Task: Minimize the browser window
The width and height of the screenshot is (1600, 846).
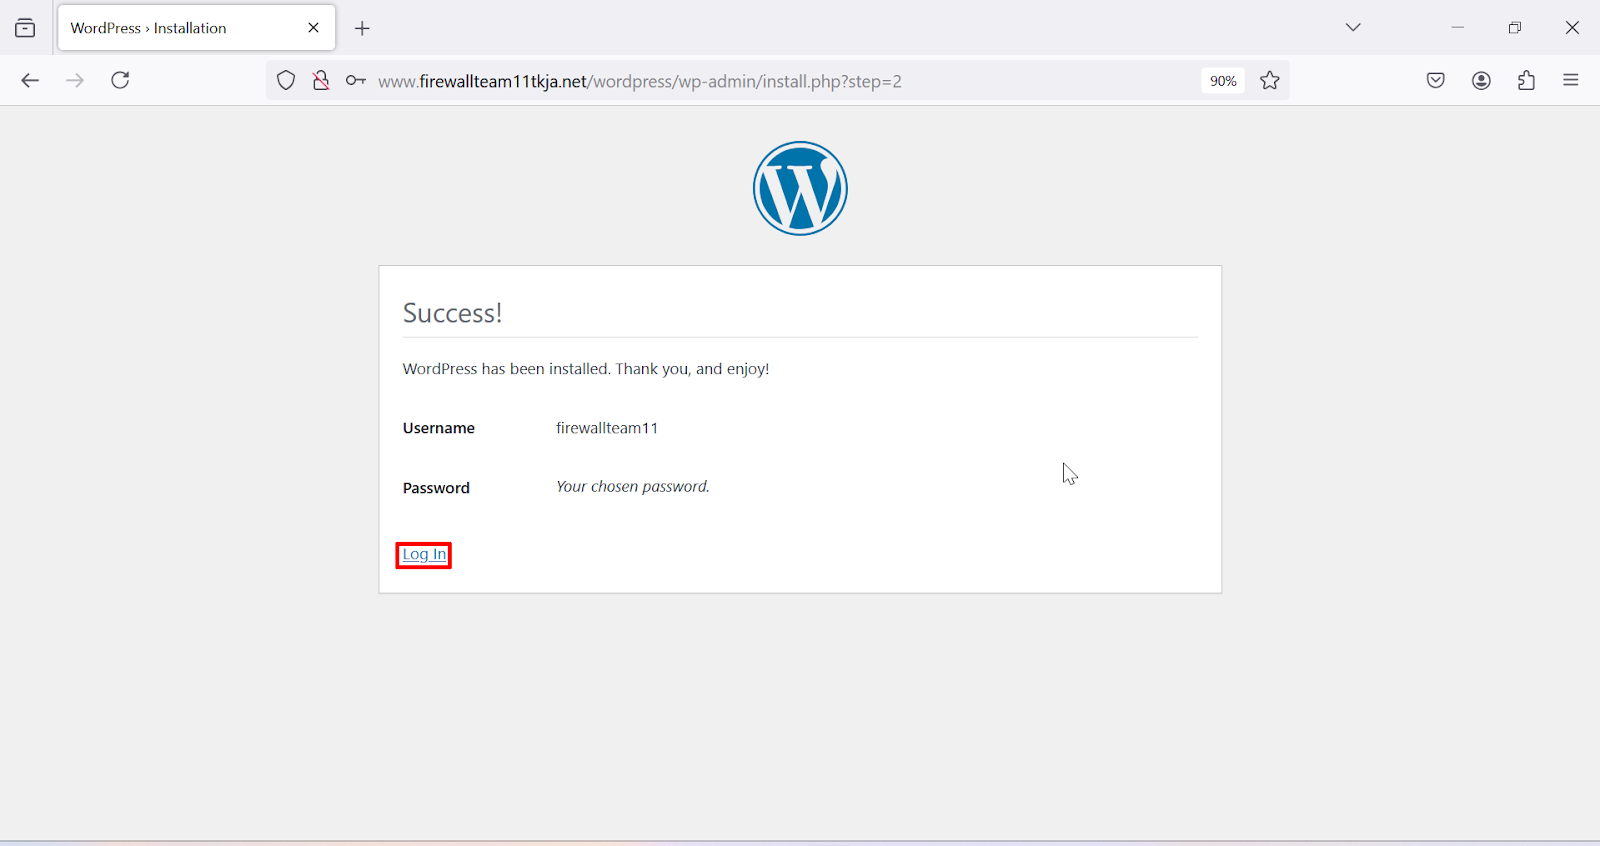Action: point(1458,28)
